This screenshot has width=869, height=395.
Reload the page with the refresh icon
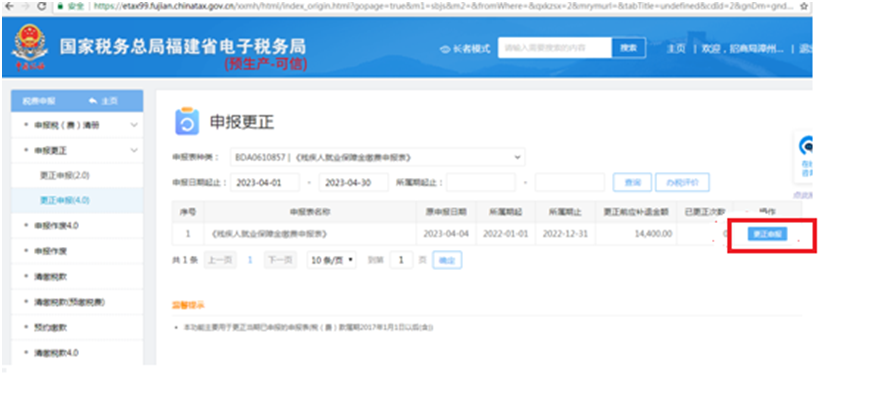(42, 6)
